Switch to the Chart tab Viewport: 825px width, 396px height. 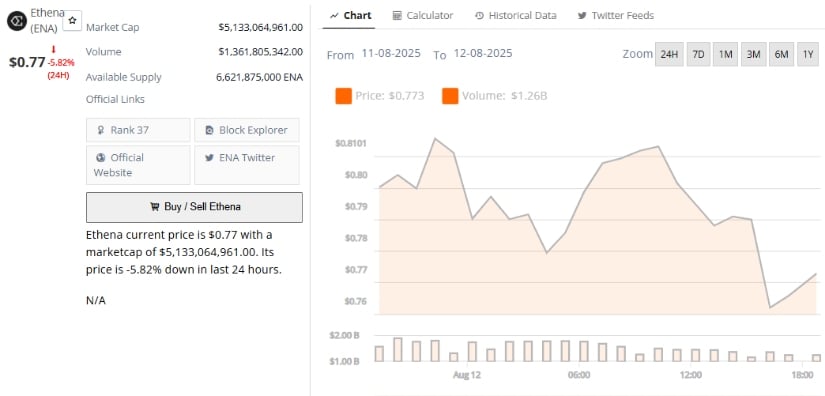click(x=349, y=16)
